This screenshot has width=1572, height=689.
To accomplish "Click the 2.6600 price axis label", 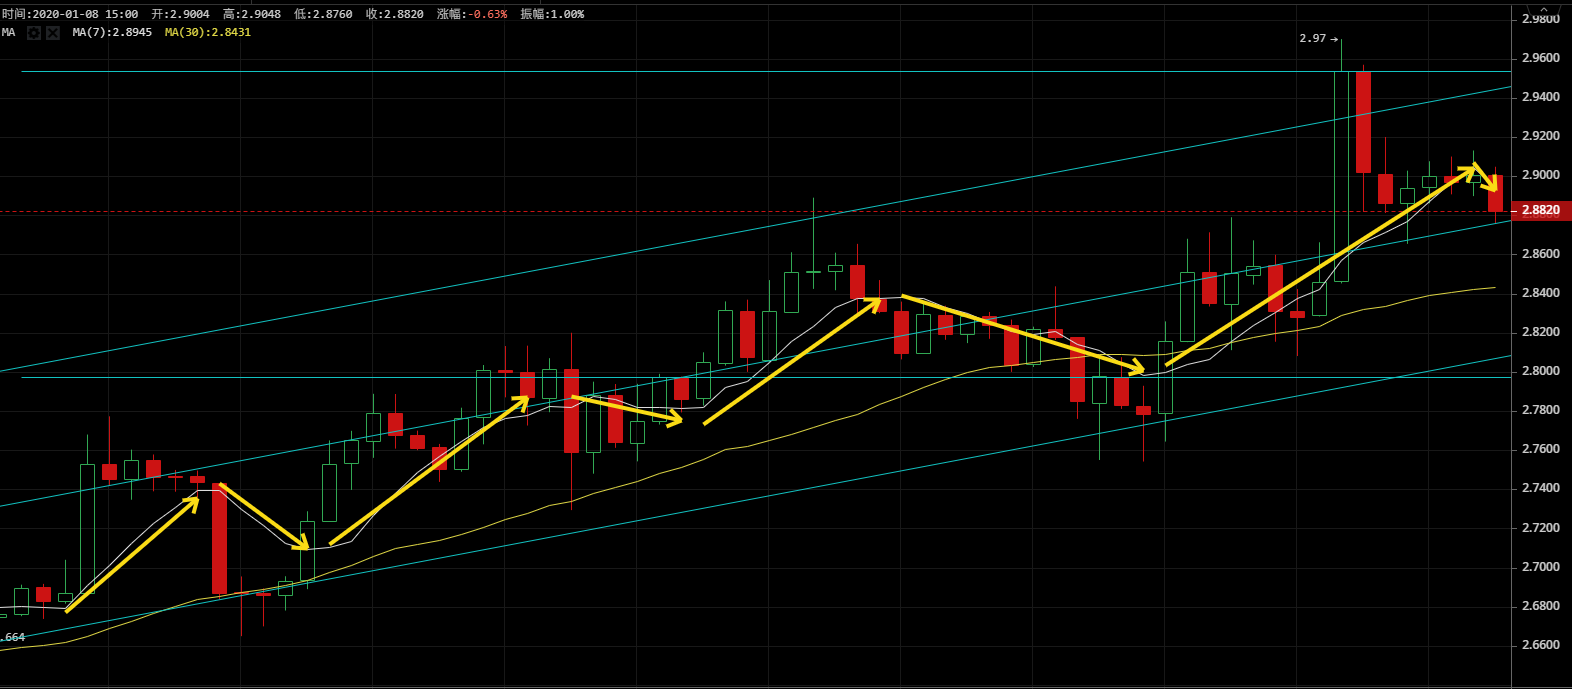I will pos(1540,645).
